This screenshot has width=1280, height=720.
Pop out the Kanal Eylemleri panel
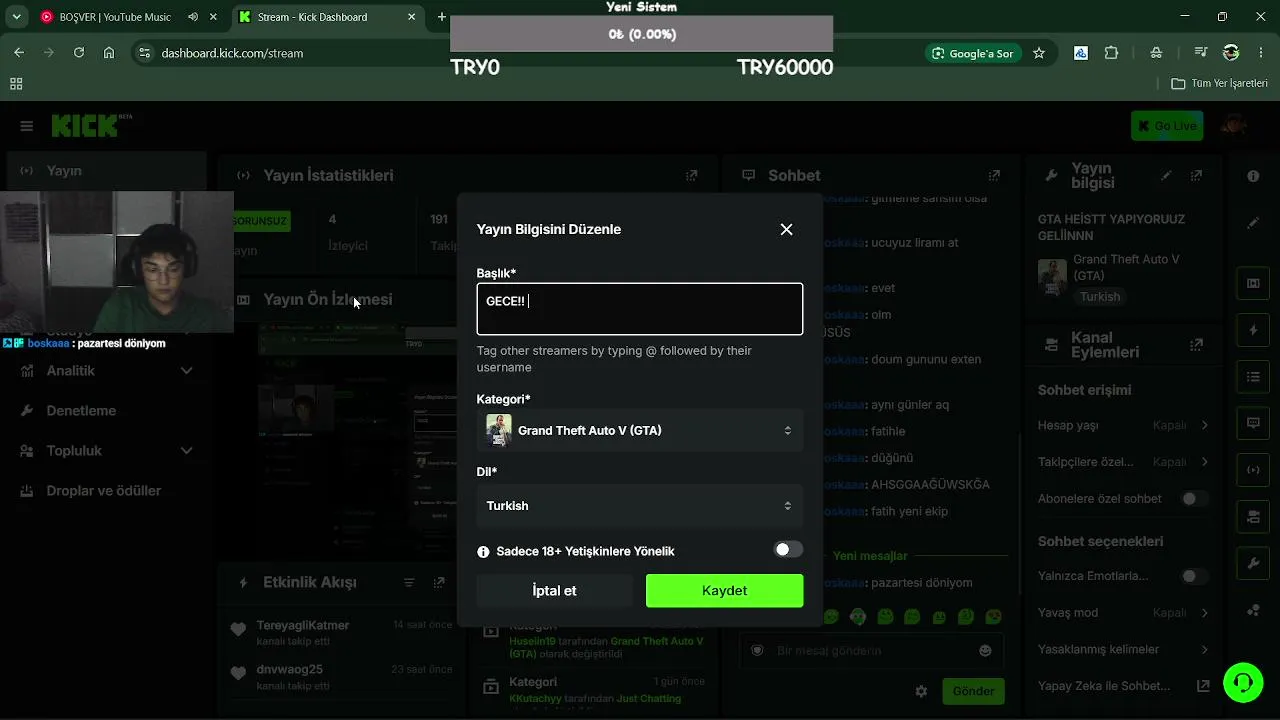tap(1196, 344)
